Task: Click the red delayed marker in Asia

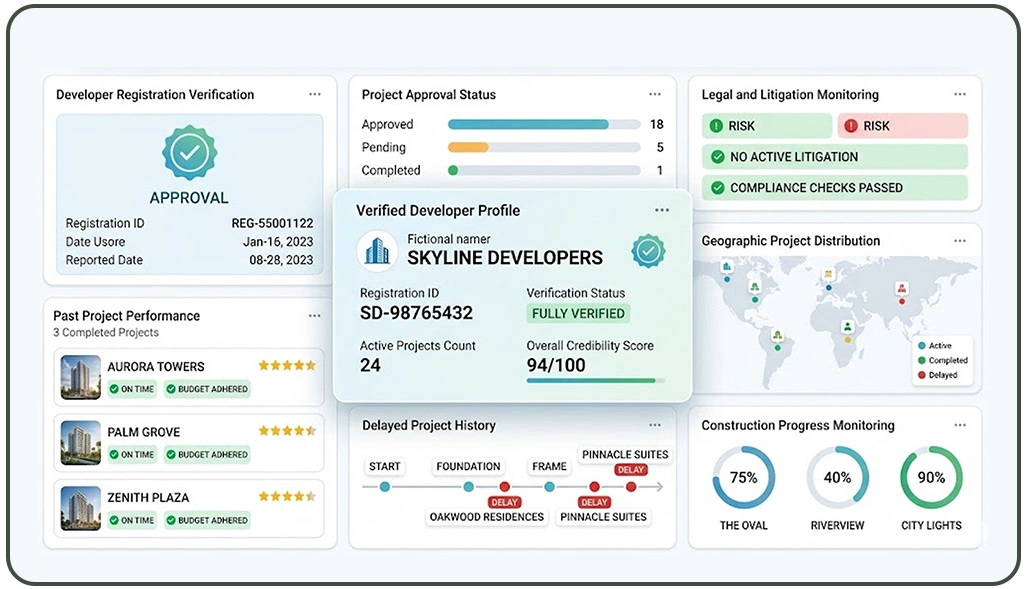Action: click(902, 301)
